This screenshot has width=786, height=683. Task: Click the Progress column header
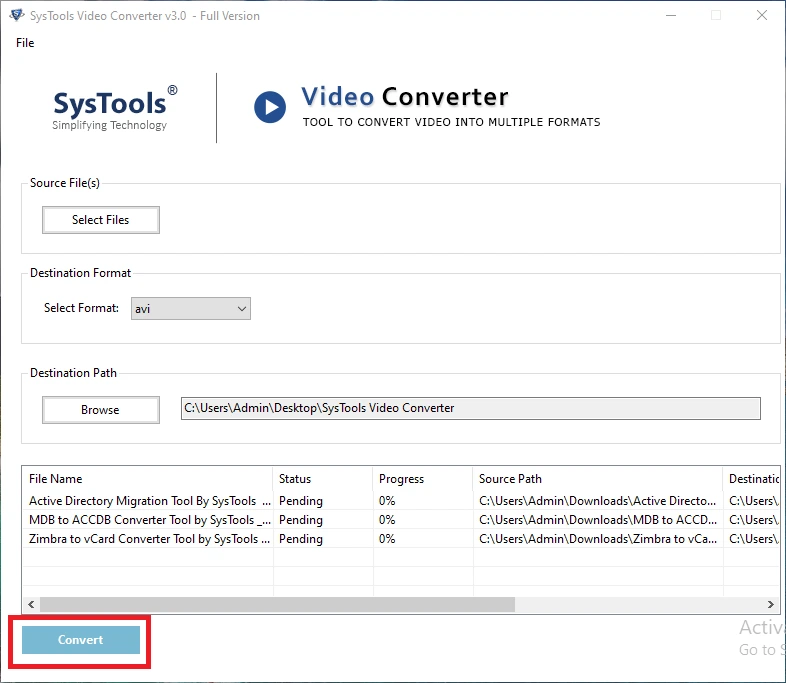[x=401, y=479]
